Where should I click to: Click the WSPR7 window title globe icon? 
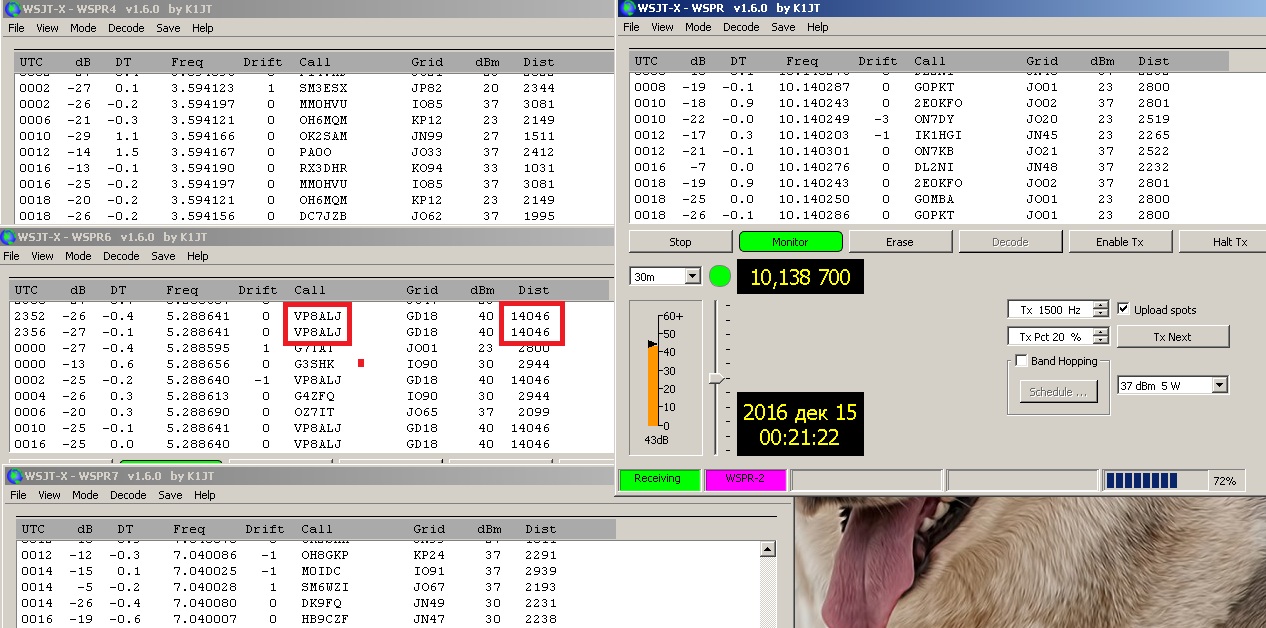13,476
